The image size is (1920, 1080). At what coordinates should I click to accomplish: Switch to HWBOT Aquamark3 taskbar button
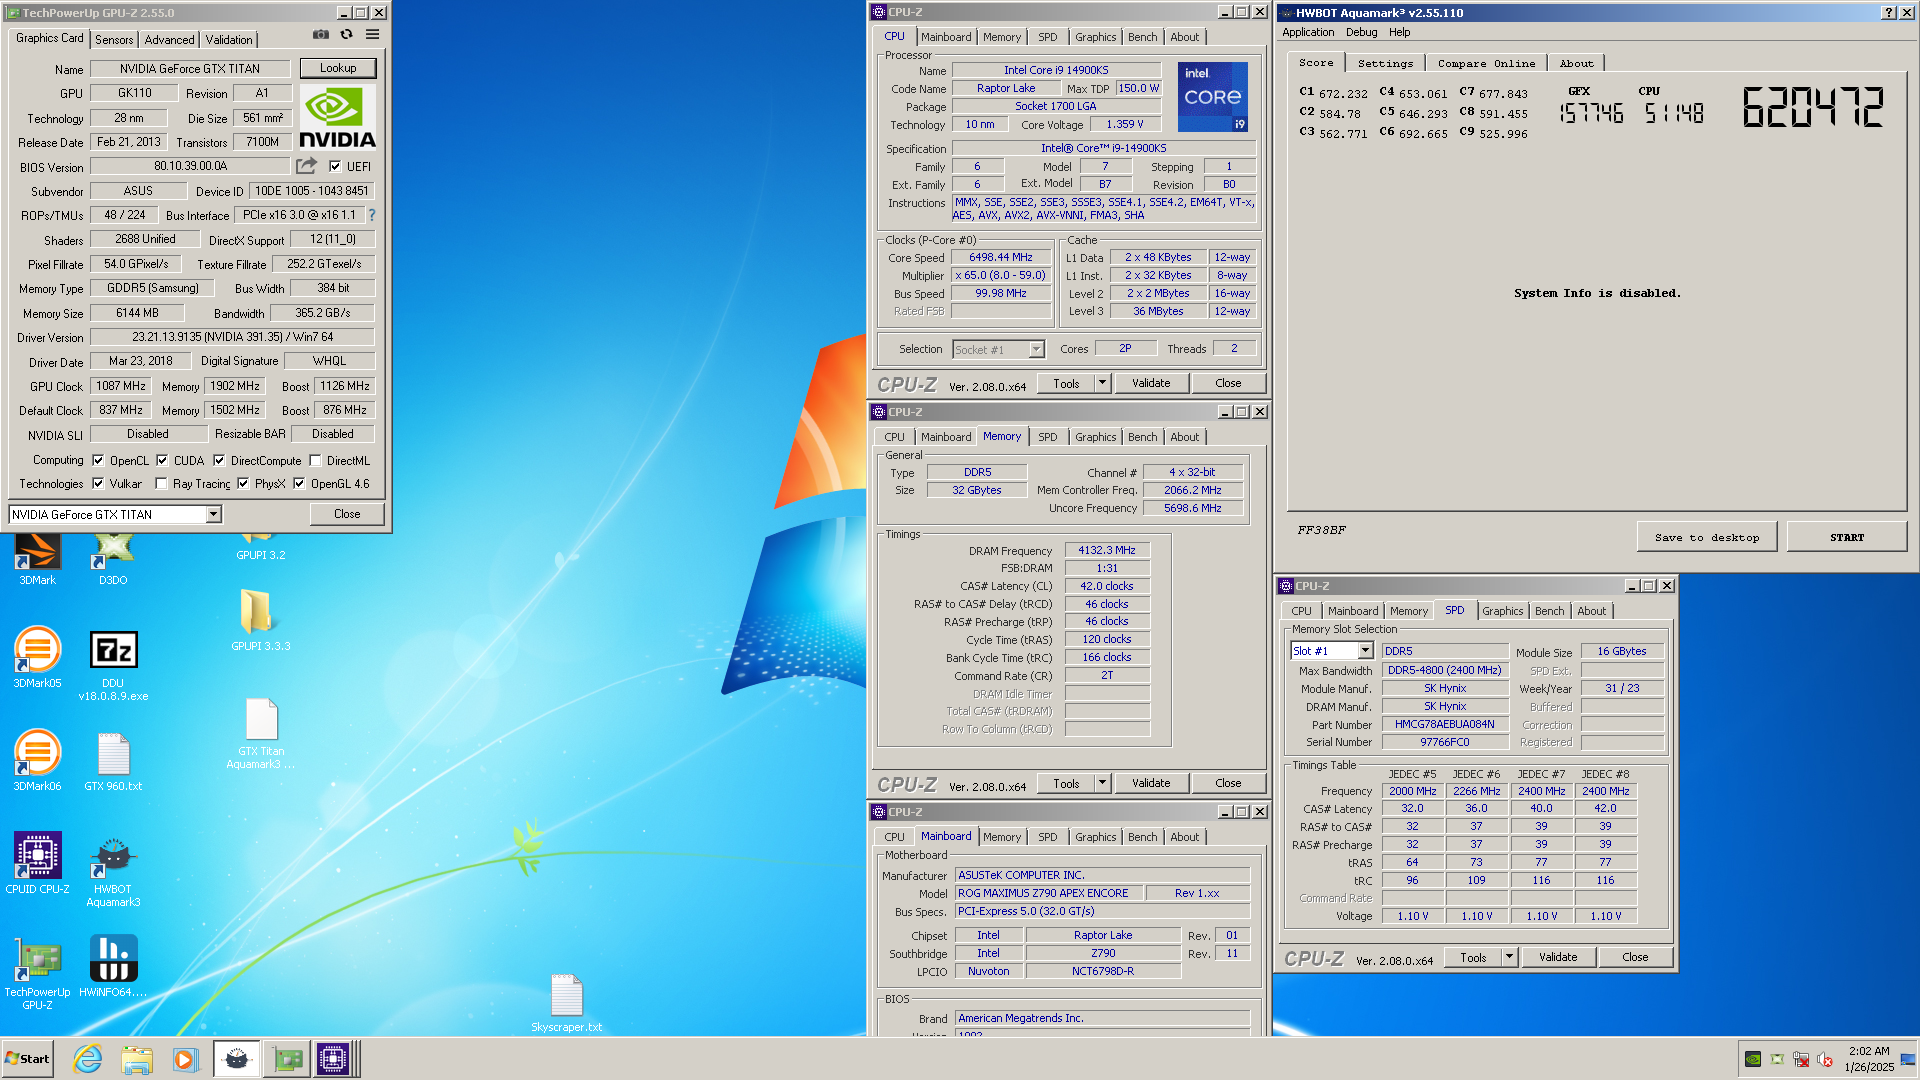(236, 1059)
